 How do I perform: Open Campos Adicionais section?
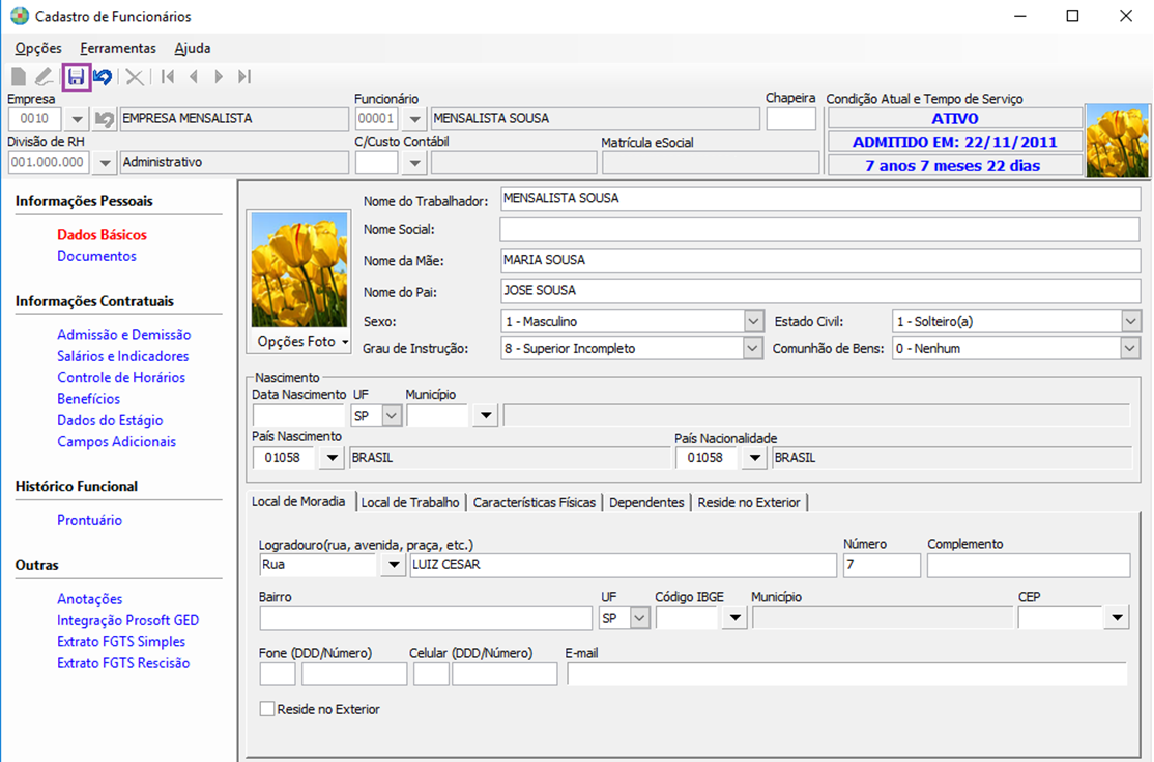[x=116, y=442]
